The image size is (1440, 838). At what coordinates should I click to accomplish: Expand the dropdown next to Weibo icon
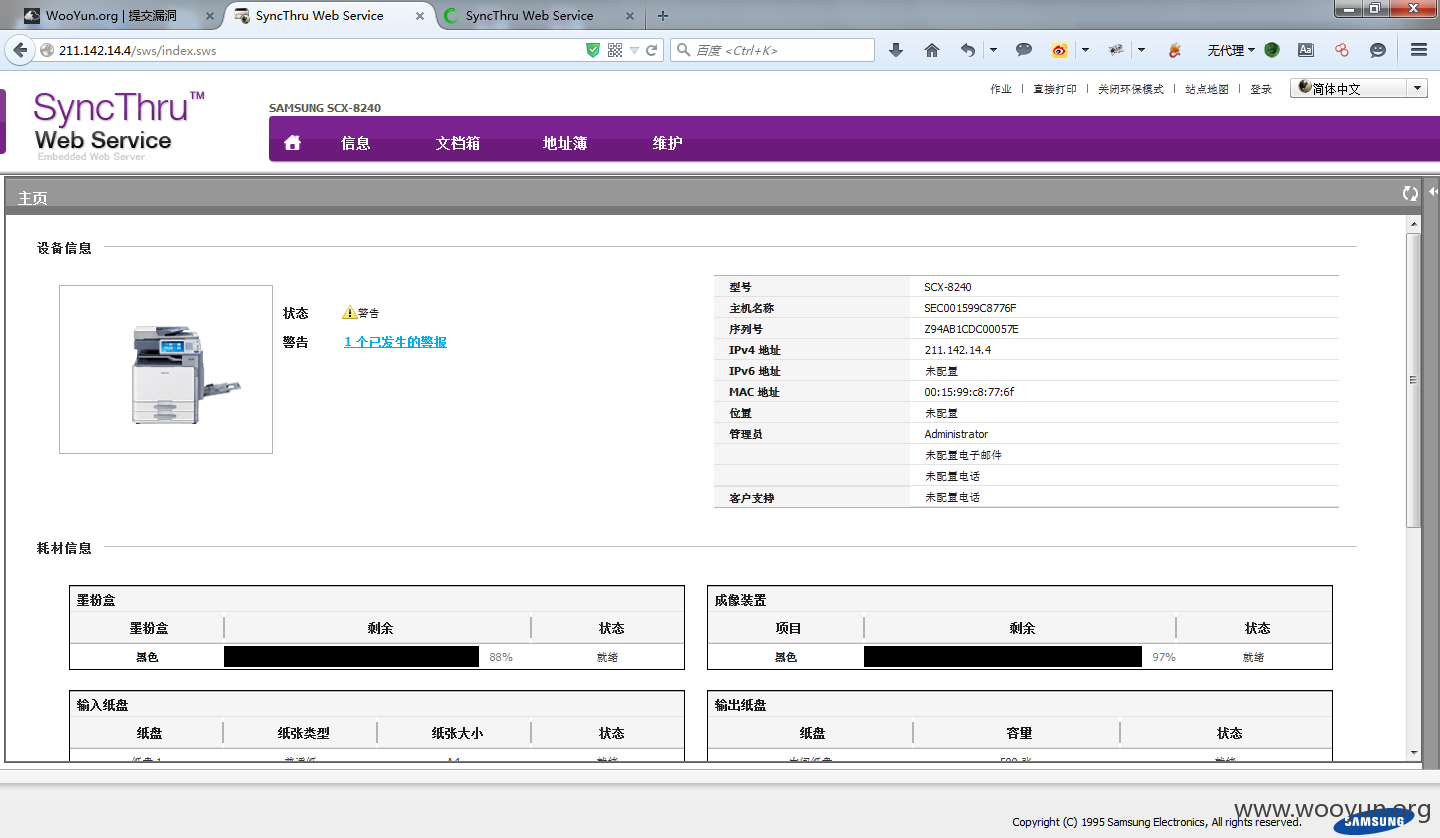(x=1085, y=50)
